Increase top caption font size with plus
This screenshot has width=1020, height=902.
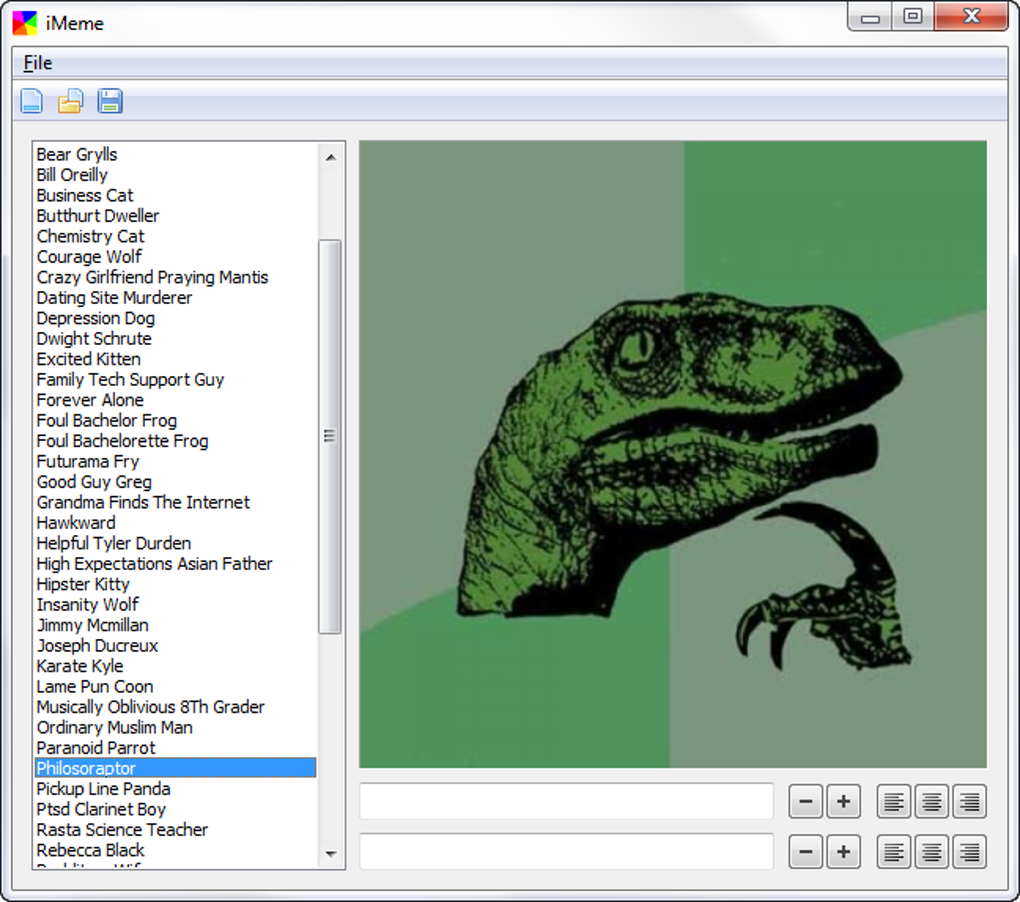coord(843,801)
